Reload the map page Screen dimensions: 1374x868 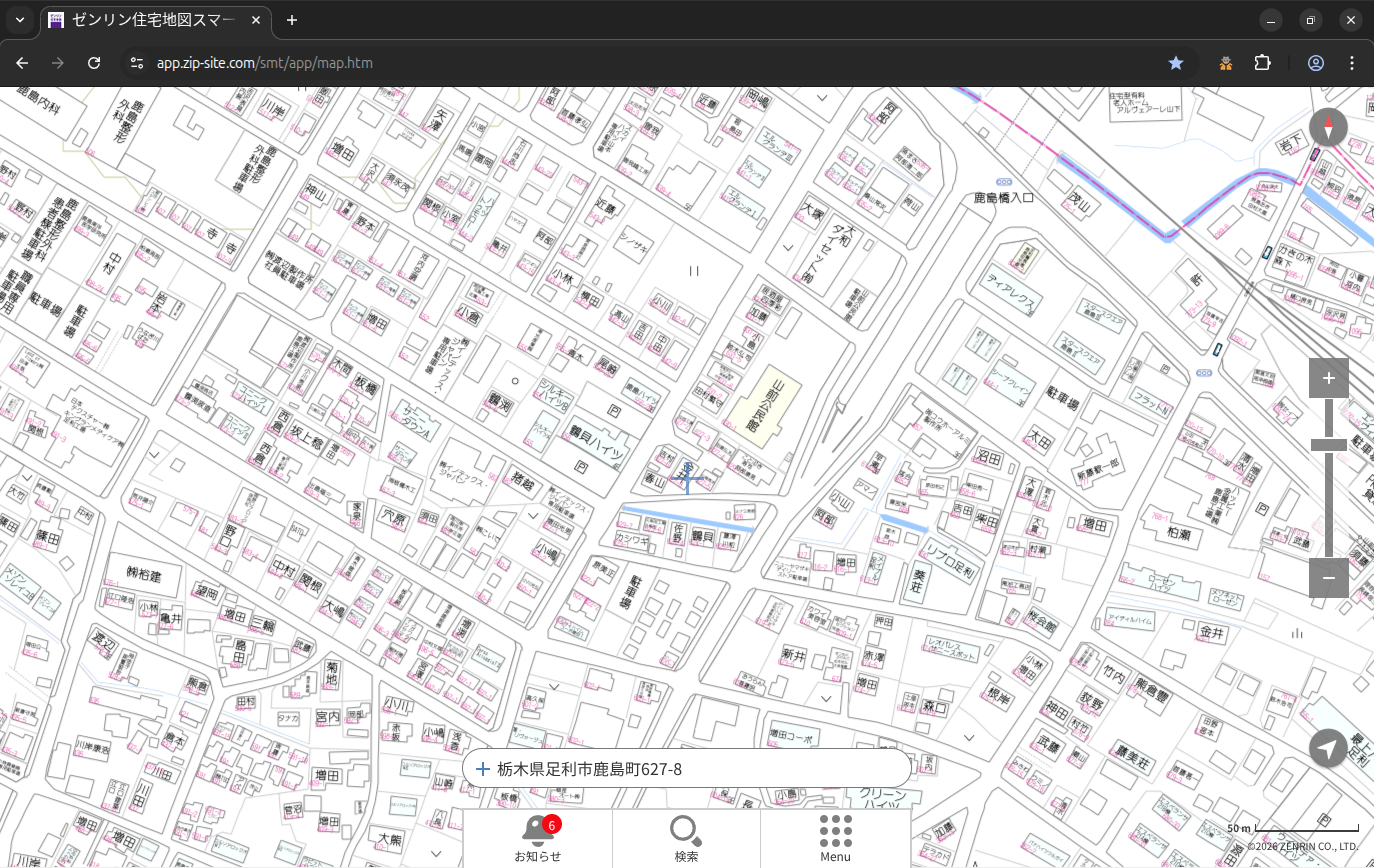(94, 63)
